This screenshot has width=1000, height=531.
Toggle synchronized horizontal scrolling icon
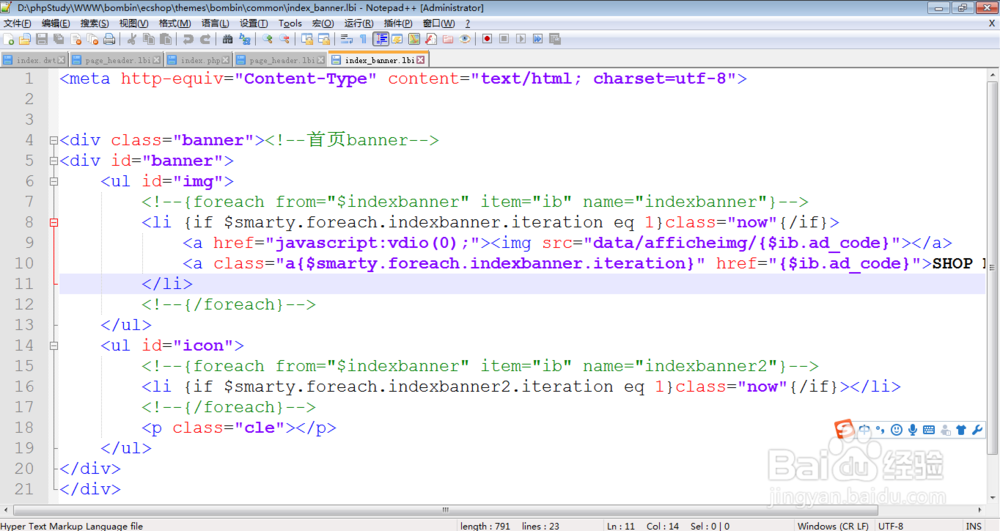[324, 40]
